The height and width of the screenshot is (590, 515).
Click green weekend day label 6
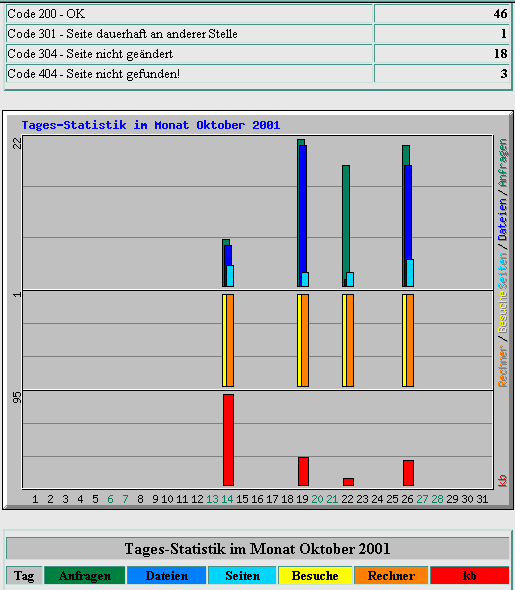[x=110, y=499]
